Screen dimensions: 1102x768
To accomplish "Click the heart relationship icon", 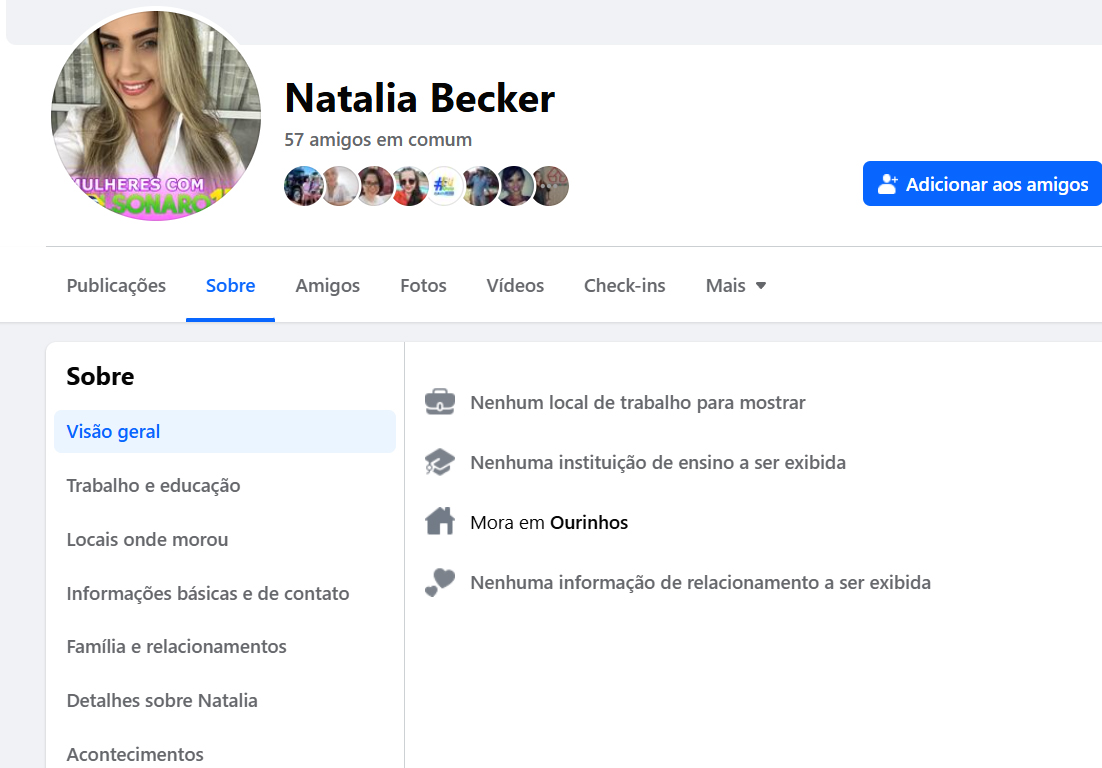I will point(440,582).
